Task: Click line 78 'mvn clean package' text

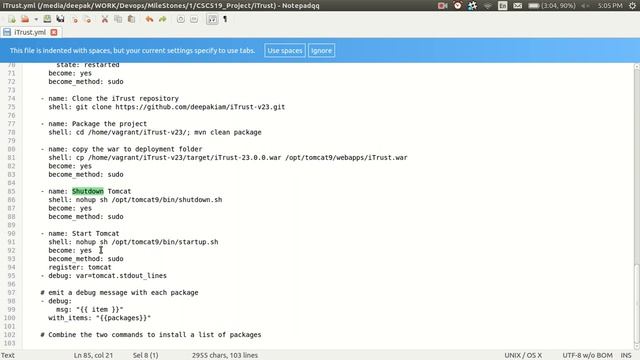Action: point(227,132)
